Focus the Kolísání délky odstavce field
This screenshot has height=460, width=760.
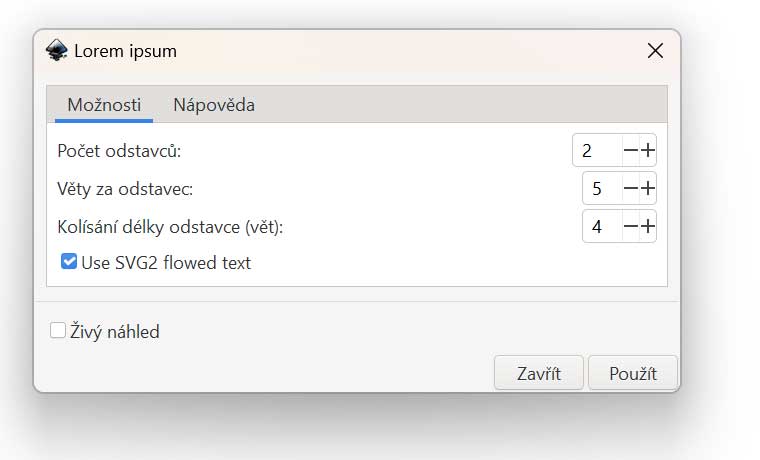(x=601, y=227)
